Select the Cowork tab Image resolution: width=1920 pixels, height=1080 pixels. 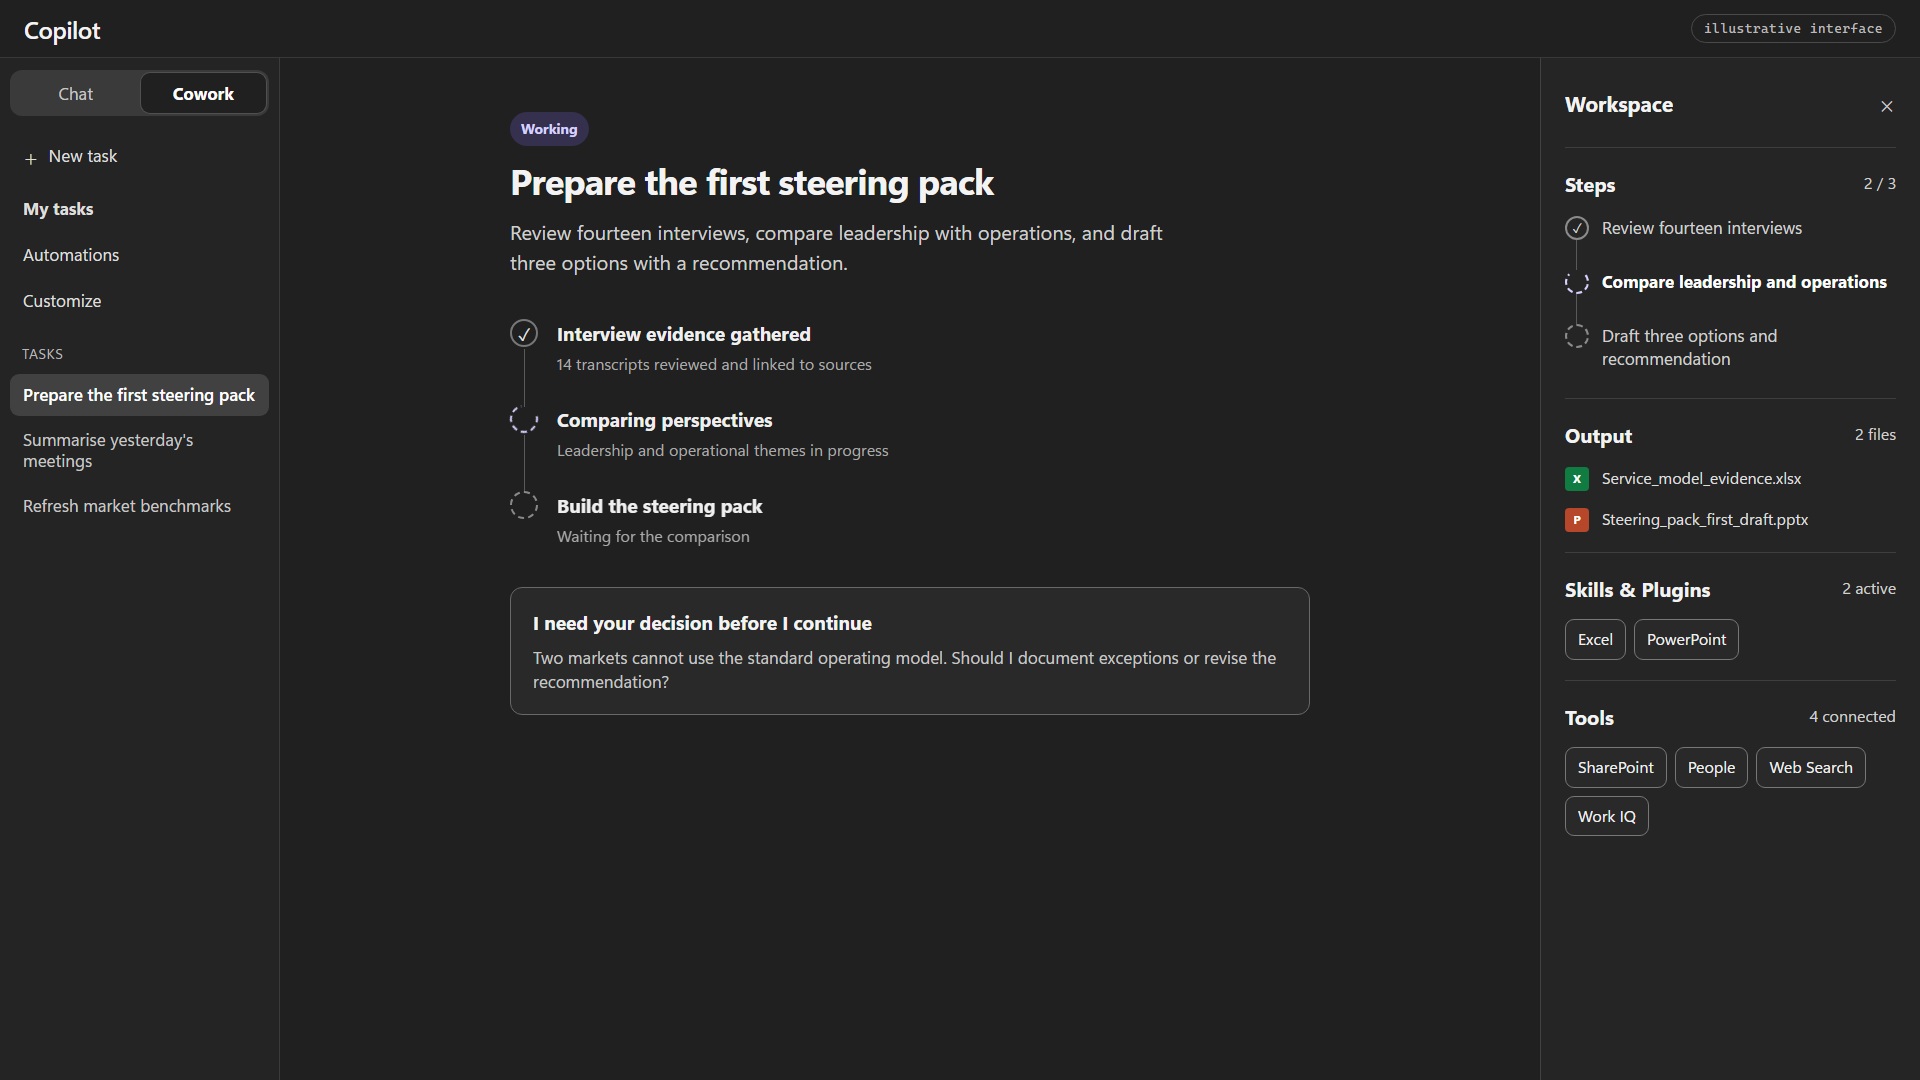pos(203,94)
